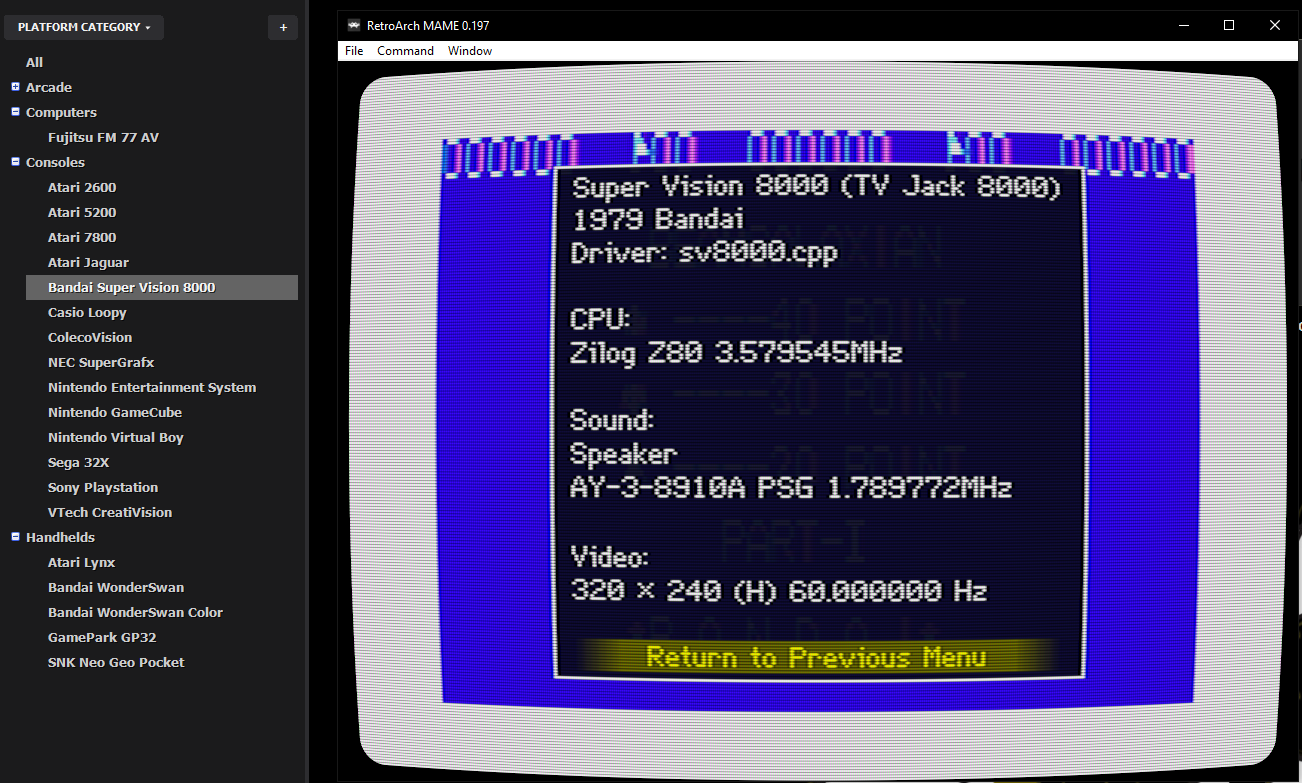
Task: Click the 'Zilog Z80 3.579545MHz' text
Action: tap(737, 353)
